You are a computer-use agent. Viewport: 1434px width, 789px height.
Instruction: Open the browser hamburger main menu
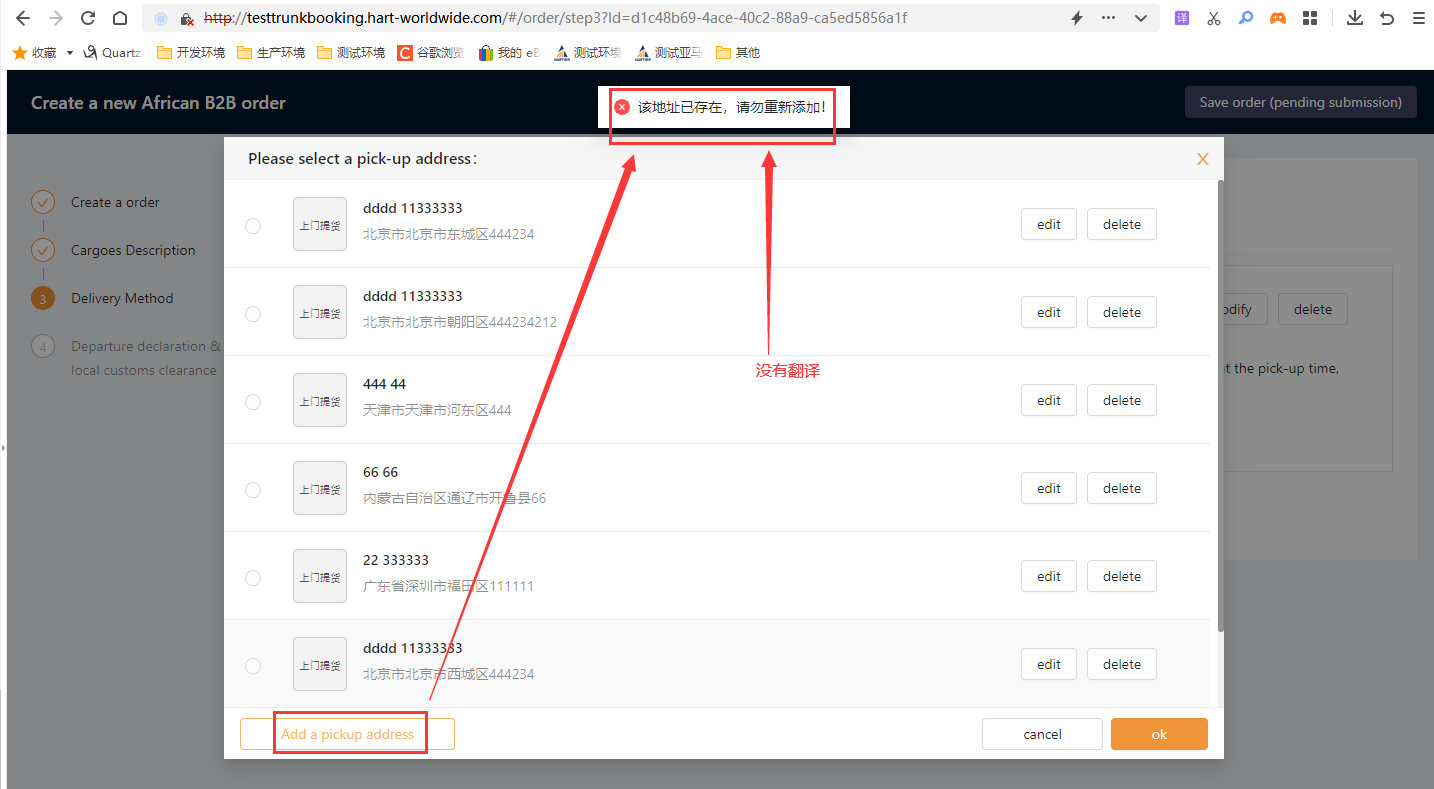click(x=1418, y=18)
